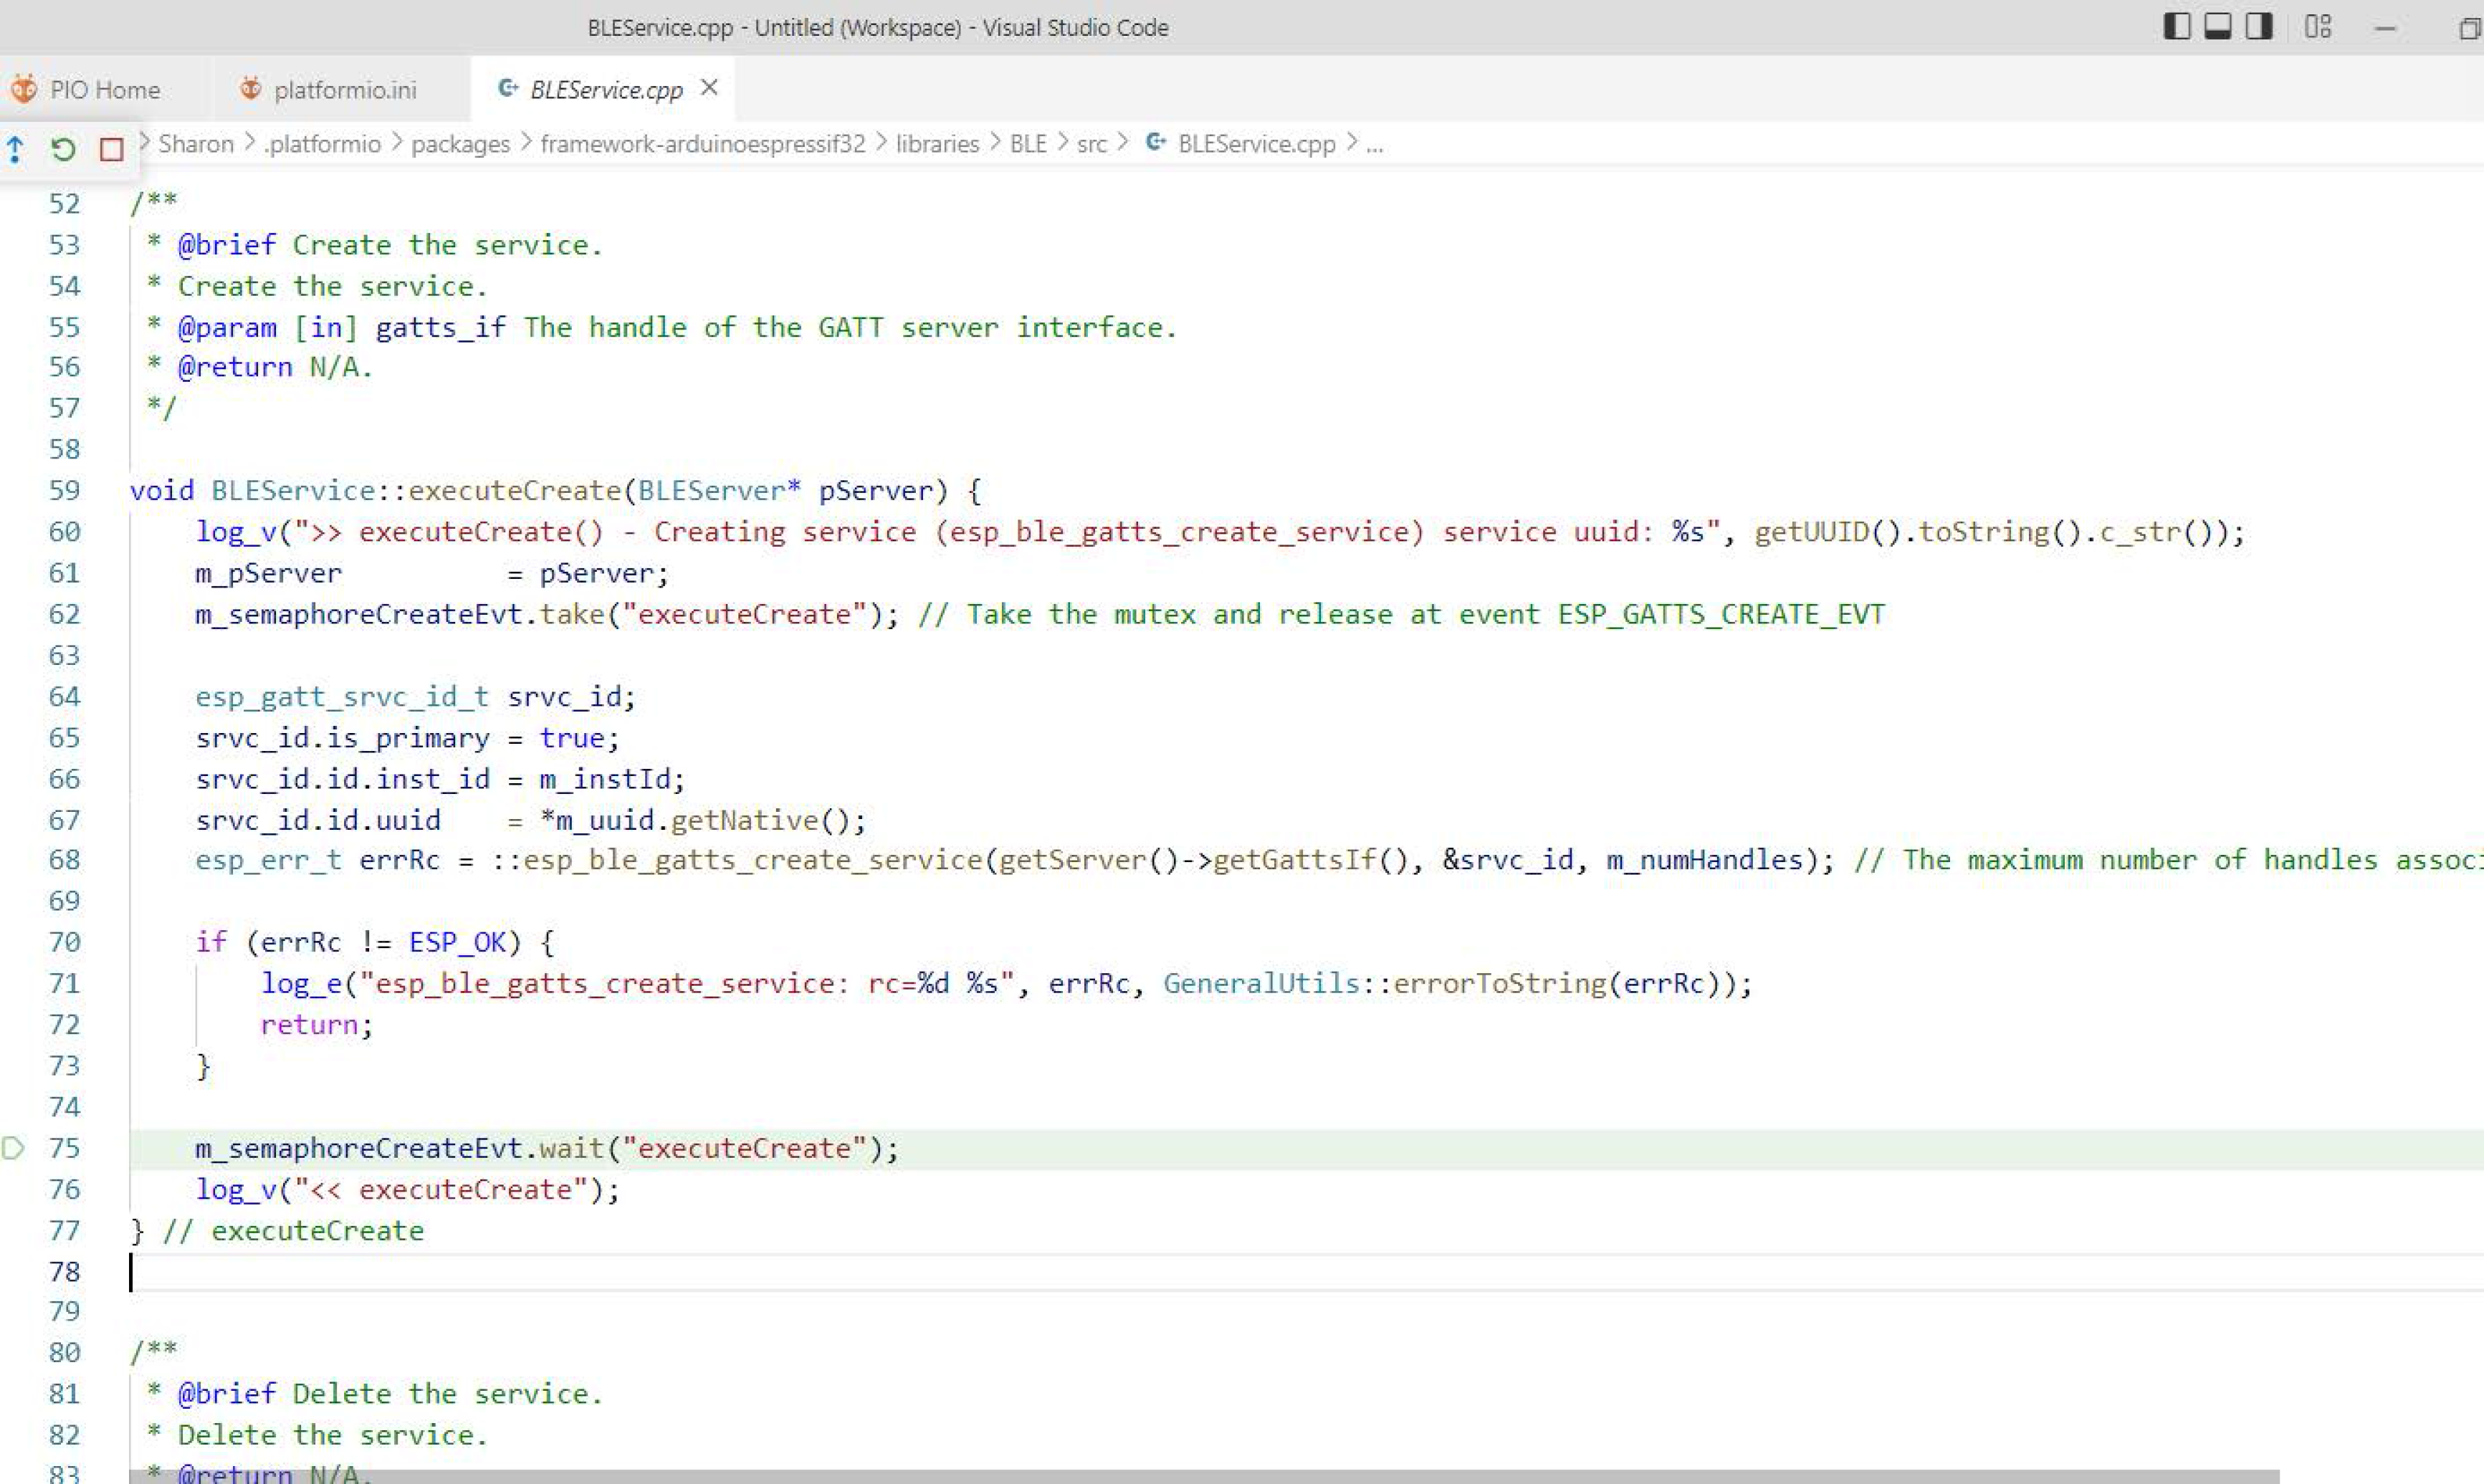The height and width of the screenshot is (1484, 2484).
Task: Expand the breadcrumb src path segment
Action: coord(1099,143)
